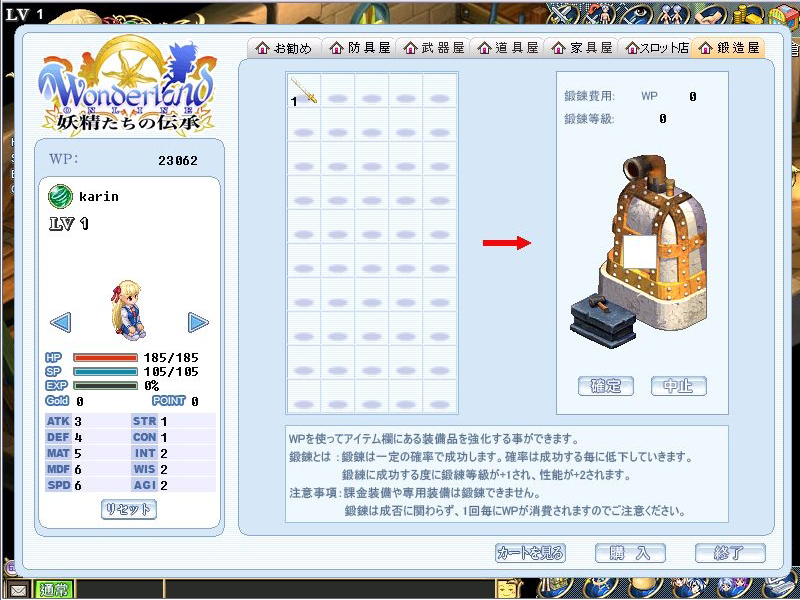Click the Gold amount label

click(57, 401)
